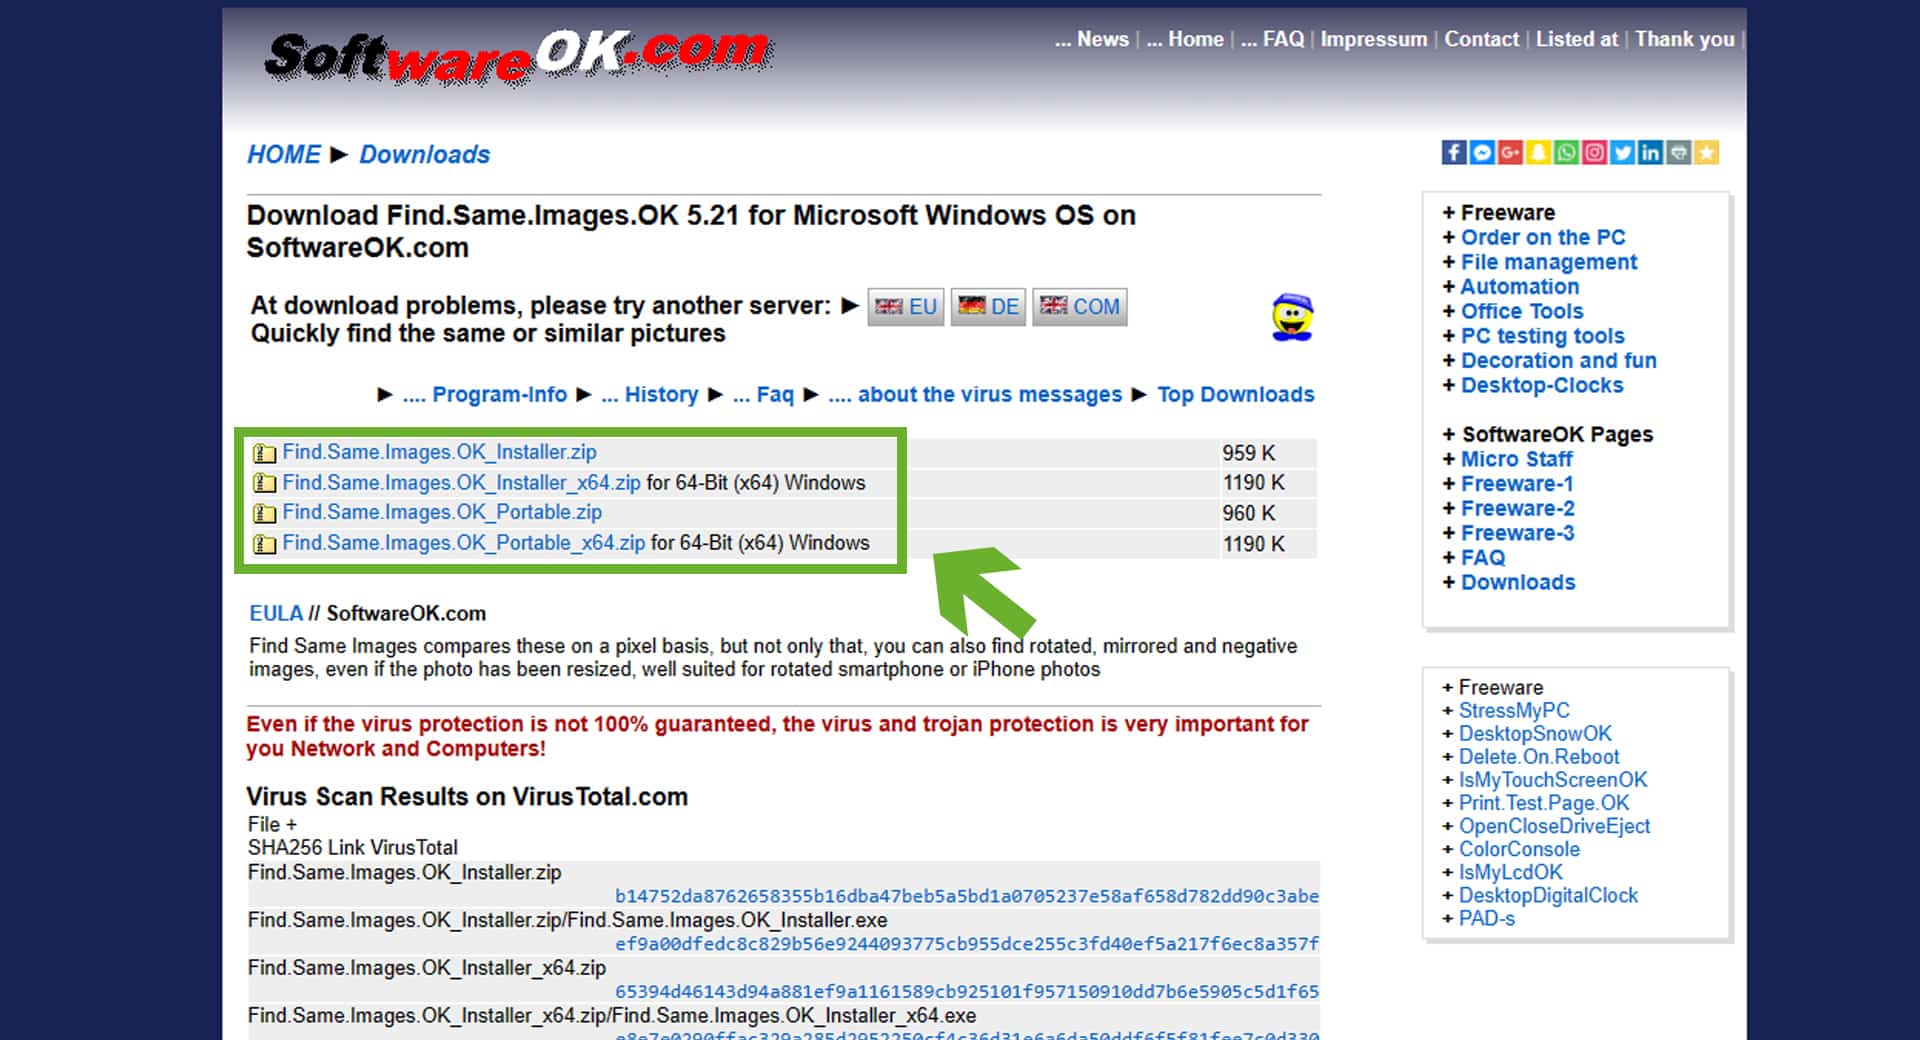Open Print.Test.Page.OK freeware link
Screen dimensions: 1920x1040
pos(1544,803)
